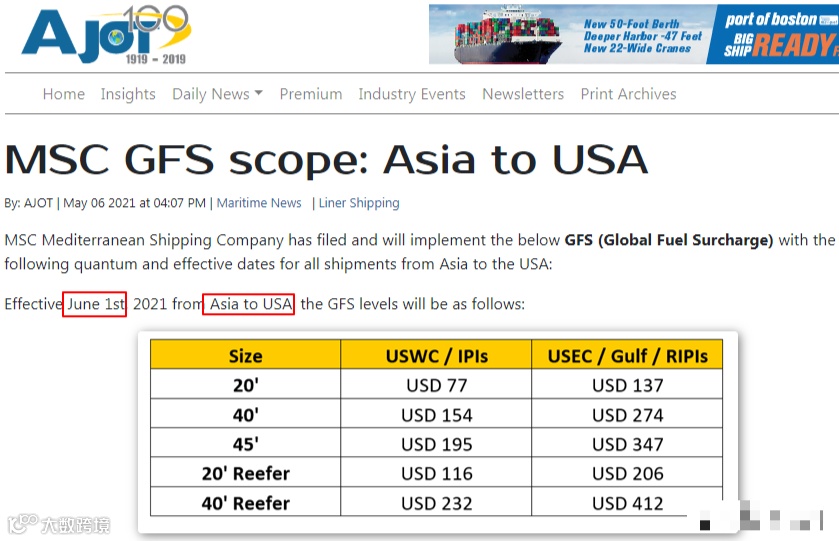The height and width of the screenshot is (541, 839).
Task: Click the USD 154 cell
Action: click(x=436, y=415)
